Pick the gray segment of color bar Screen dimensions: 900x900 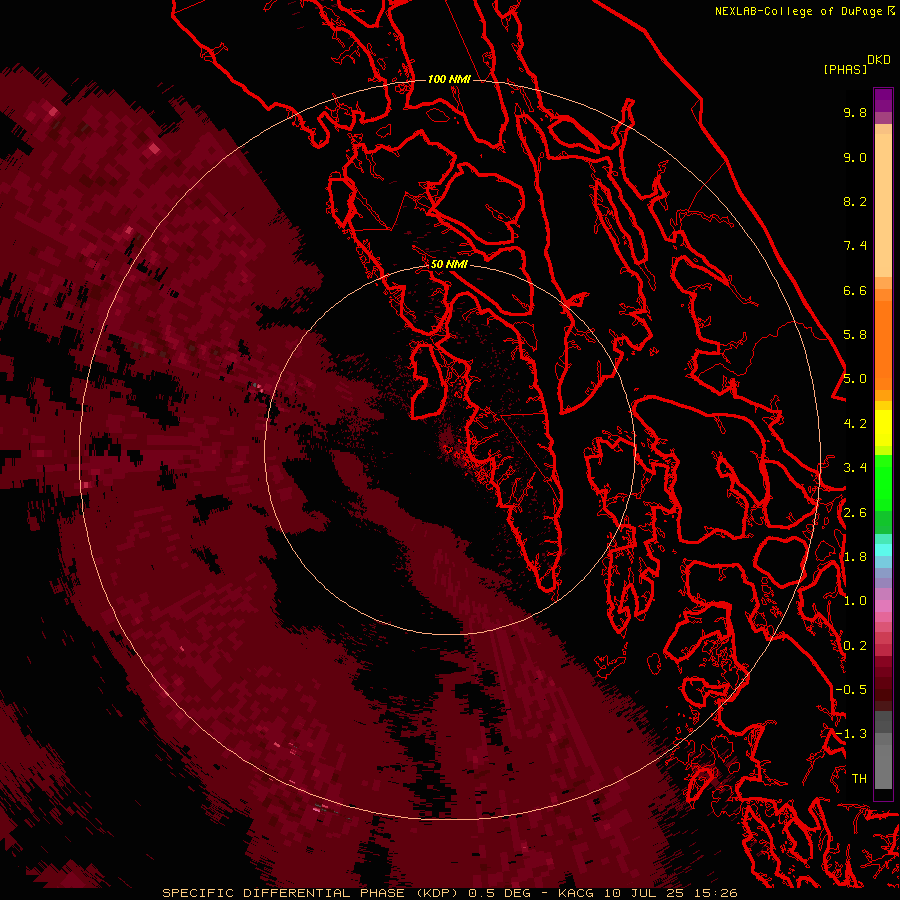(883, 749)
